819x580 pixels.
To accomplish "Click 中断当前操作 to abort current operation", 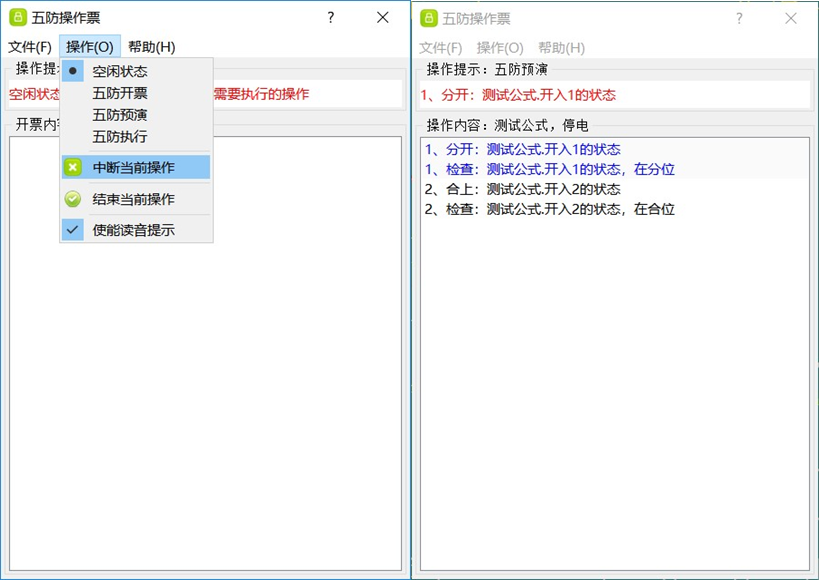I will click(135, 167).
